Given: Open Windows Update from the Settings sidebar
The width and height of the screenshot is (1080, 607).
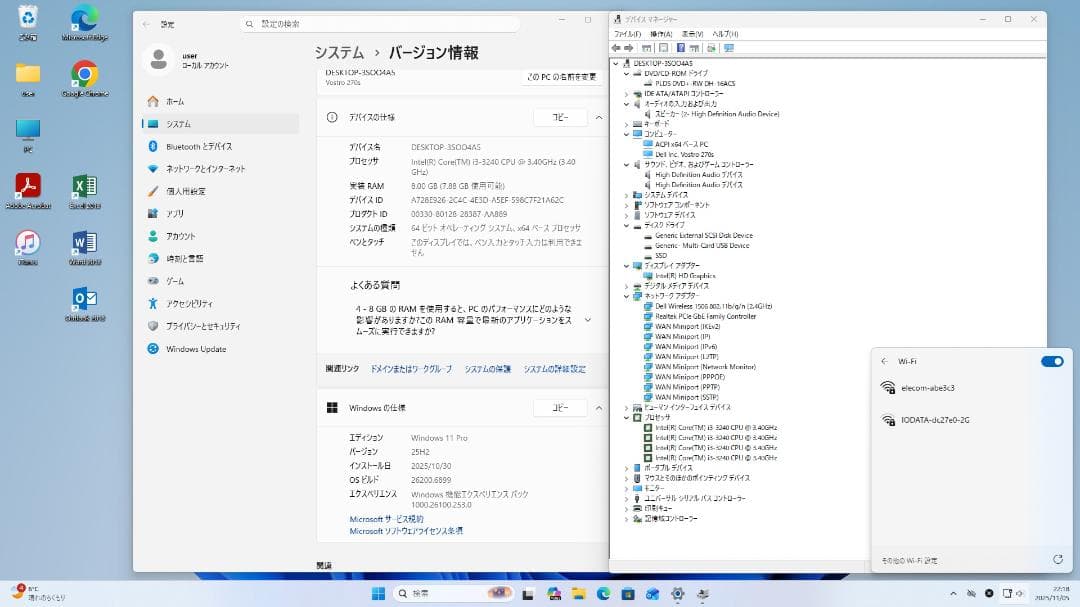Looking at the screenshot, I should pyautogui.click(x=197, y=348).
